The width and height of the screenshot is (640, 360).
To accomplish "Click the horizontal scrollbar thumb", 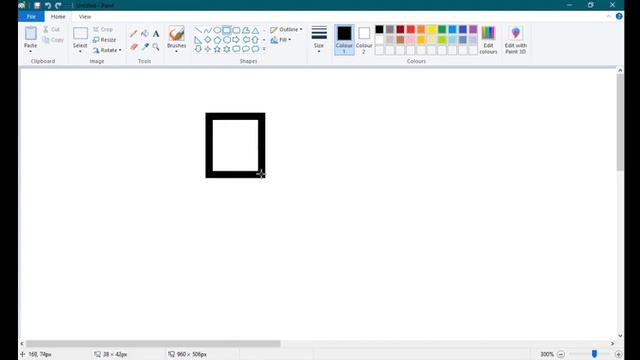I will pyautogui.click(x=153, y=344).
